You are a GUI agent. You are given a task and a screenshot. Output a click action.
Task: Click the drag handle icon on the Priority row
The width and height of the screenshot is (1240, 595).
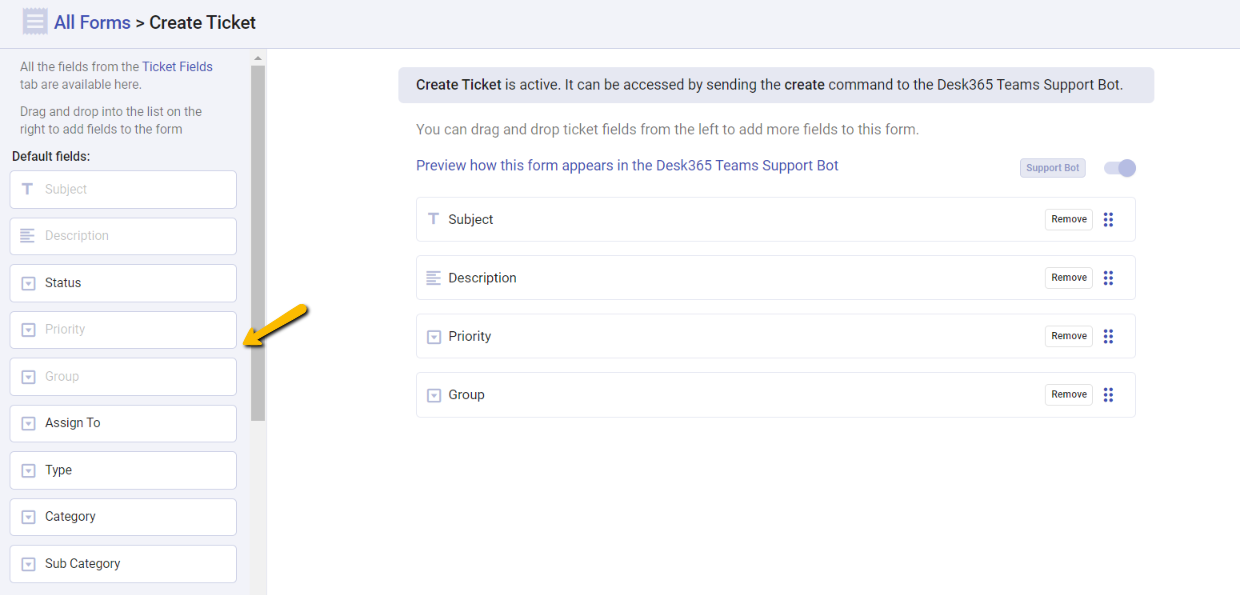pos(1108,336)
